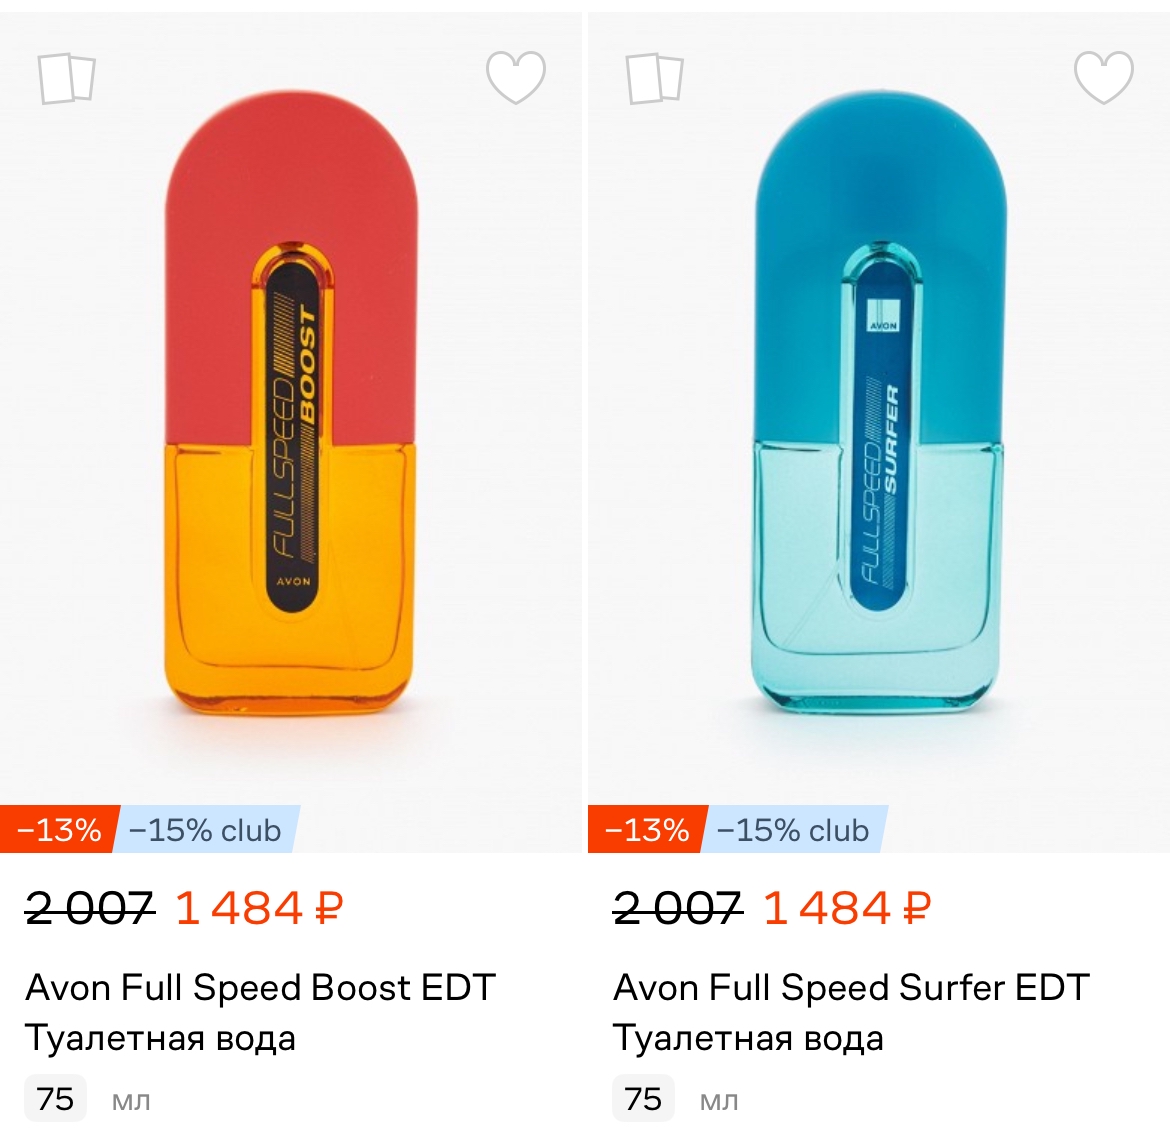Viewport: 1170px width, 1132px height.
Task: Click the −13% badge on Boost card
Action: point(59,830)
